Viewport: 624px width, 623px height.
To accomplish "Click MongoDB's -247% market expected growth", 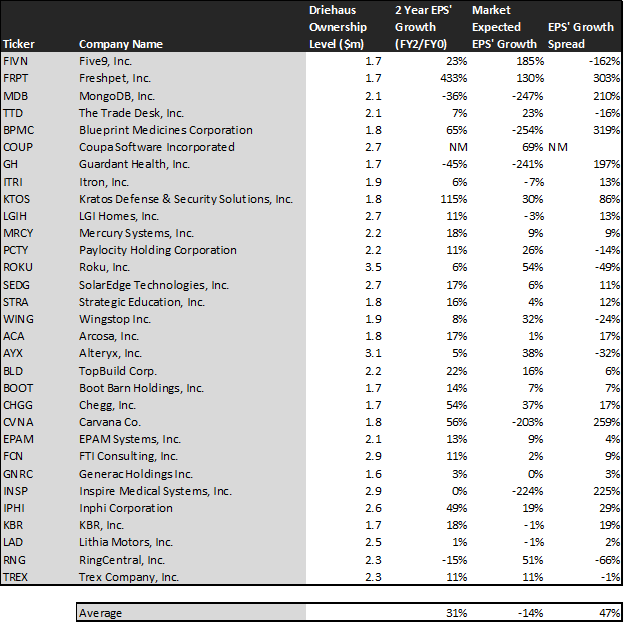I will 527,96.
